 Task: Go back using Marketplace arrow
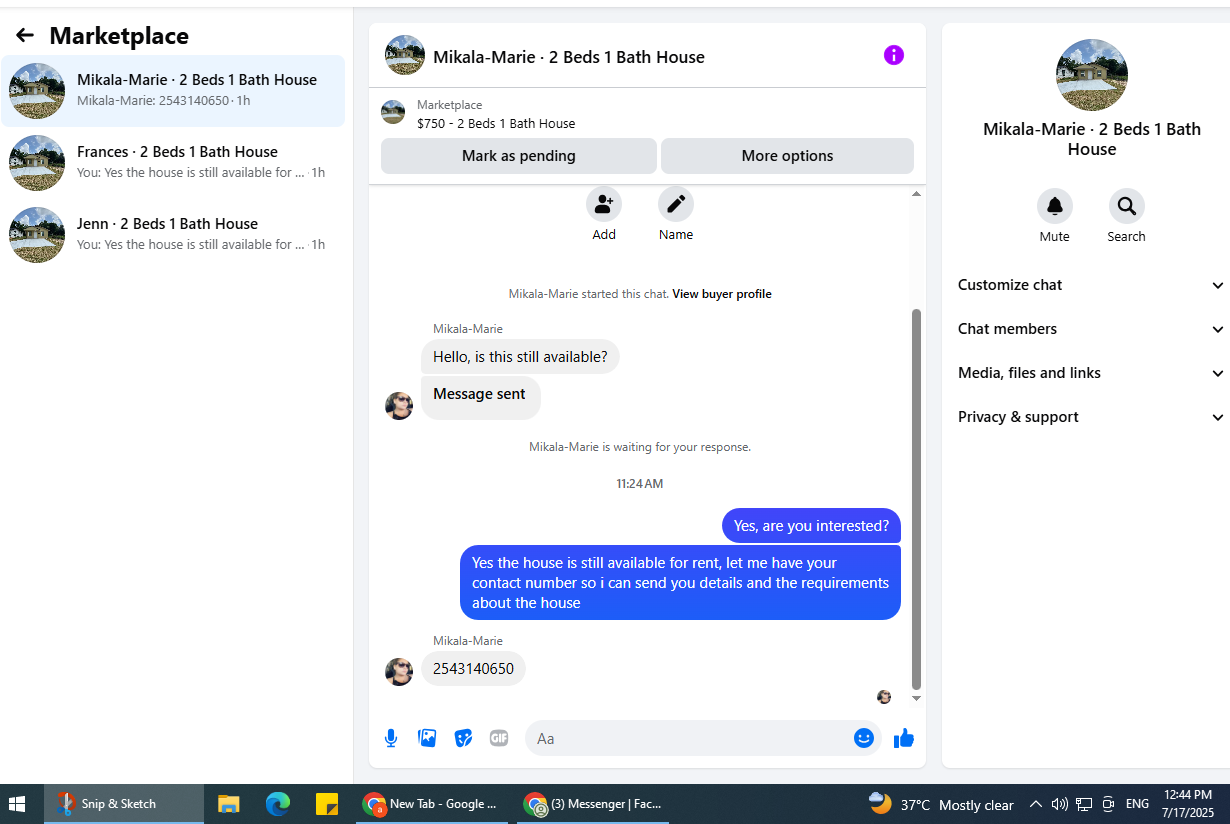25,36
